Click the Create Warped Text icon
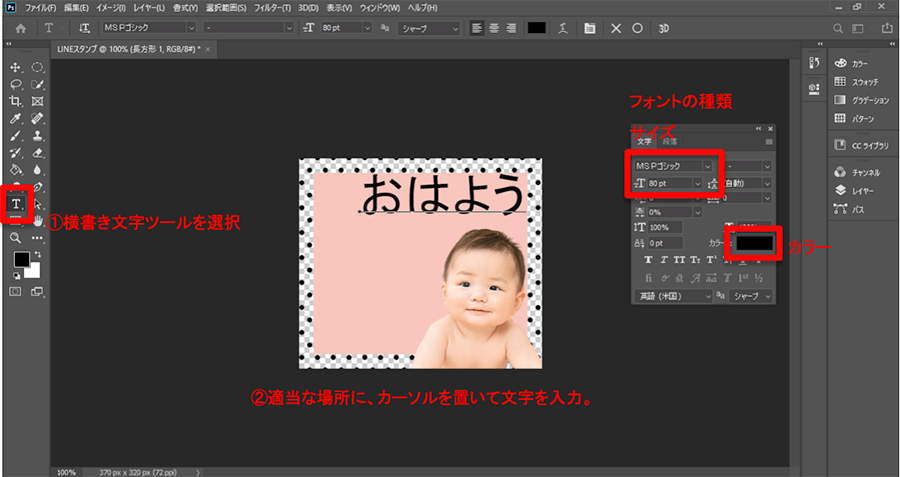Viewport: 900px width, 477px height. click(564, 28)
